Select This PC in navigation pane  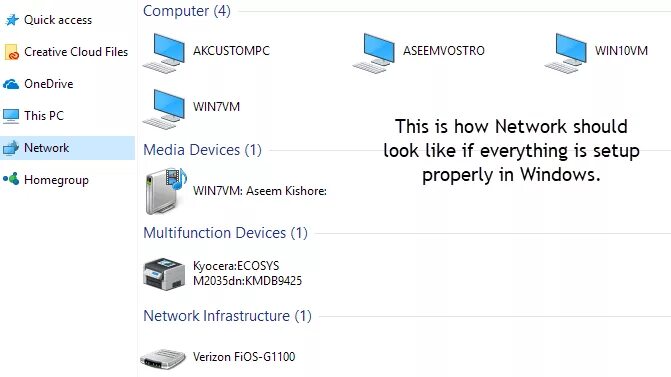[33, 116]
